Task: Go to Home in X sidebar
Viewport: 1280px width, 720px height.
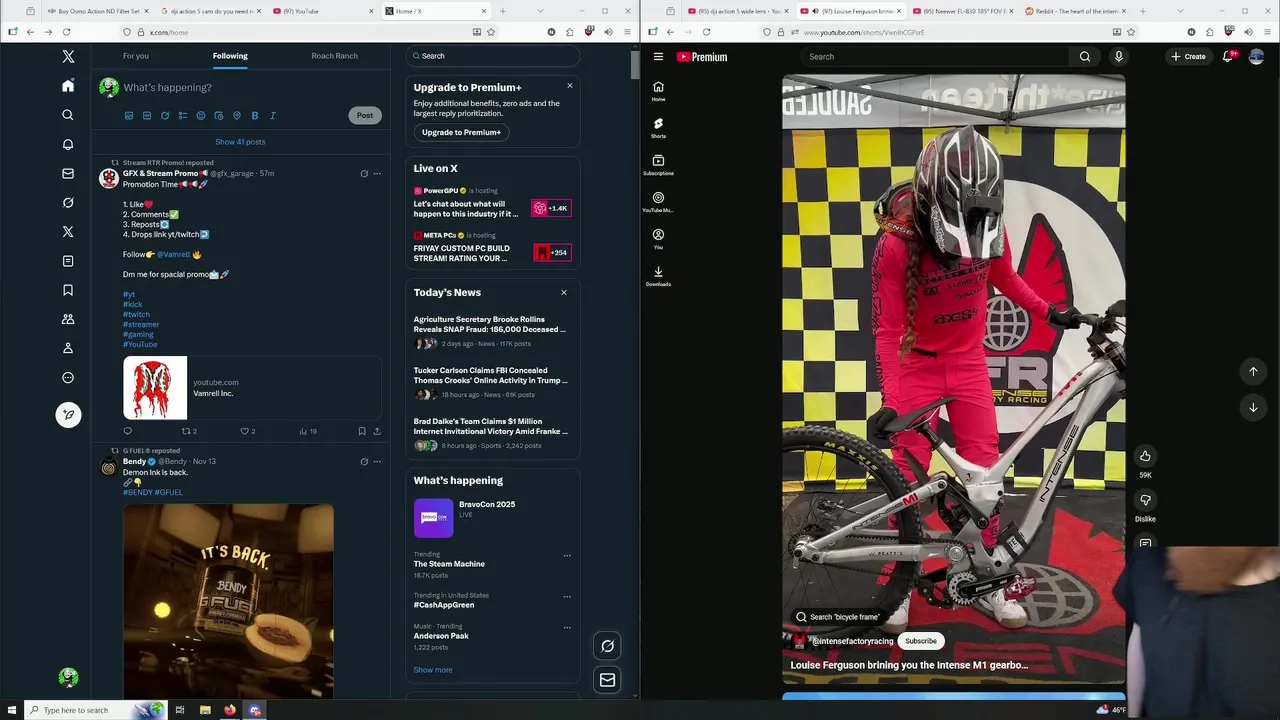Action: pyautogui.click(x=68, y=86)
